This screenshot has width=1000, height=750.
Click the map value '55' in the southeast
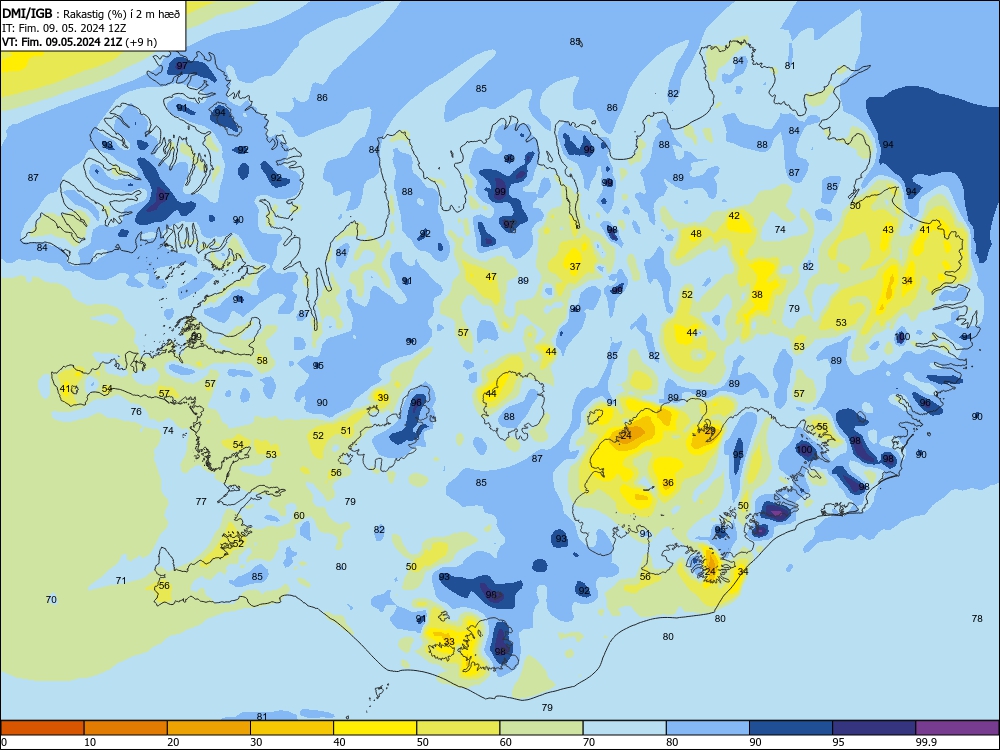[x=822, y=427]
